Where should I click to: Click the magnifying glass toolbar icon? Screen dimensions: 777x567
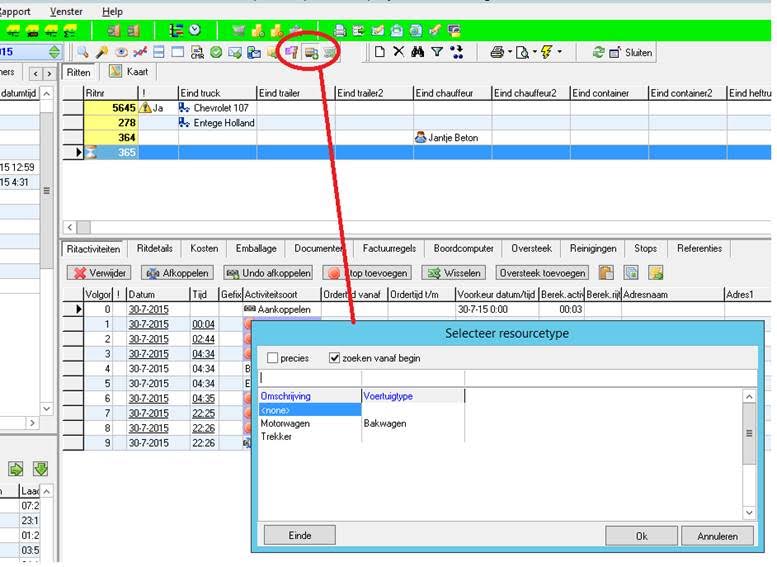(x=82, y=52)
